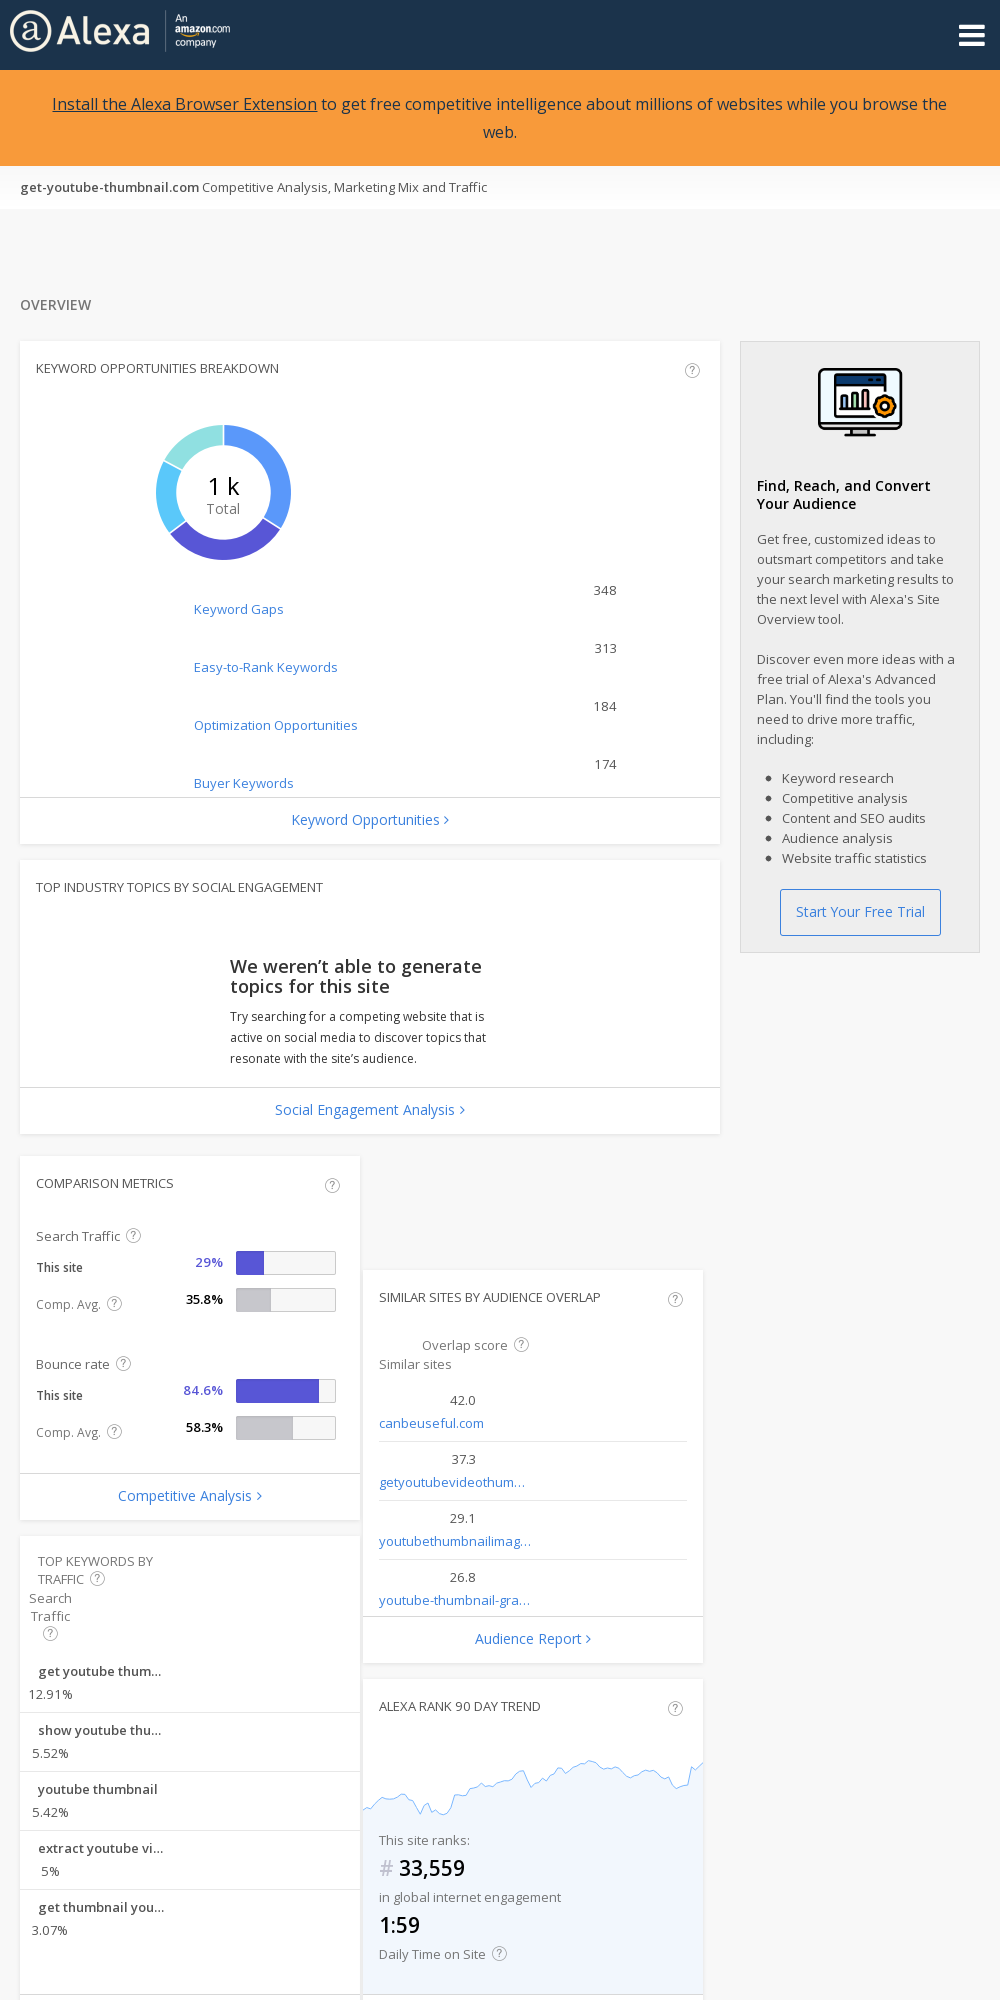Click the Easy-to-Rank value 313

coord(605,648)
